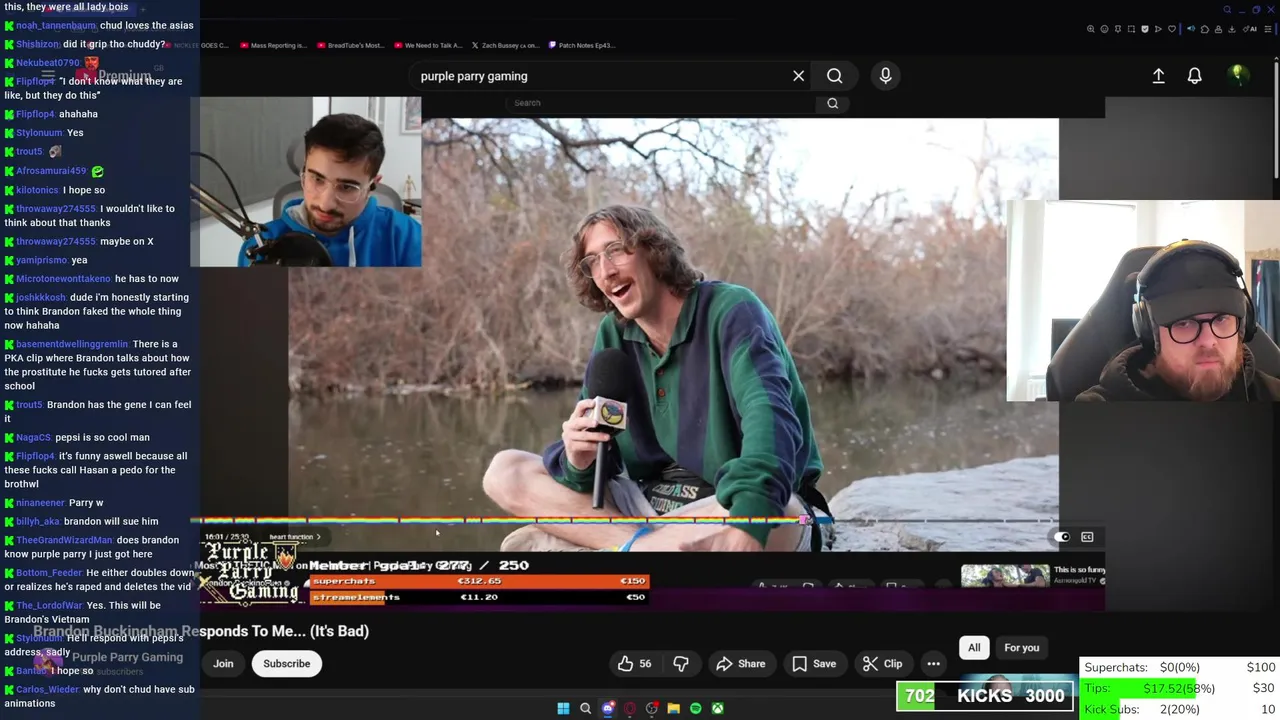Open the YouTube account avatar menu
This screenshot has width=1280, height=720.
pyautogui.click(x=1237, y=75)
